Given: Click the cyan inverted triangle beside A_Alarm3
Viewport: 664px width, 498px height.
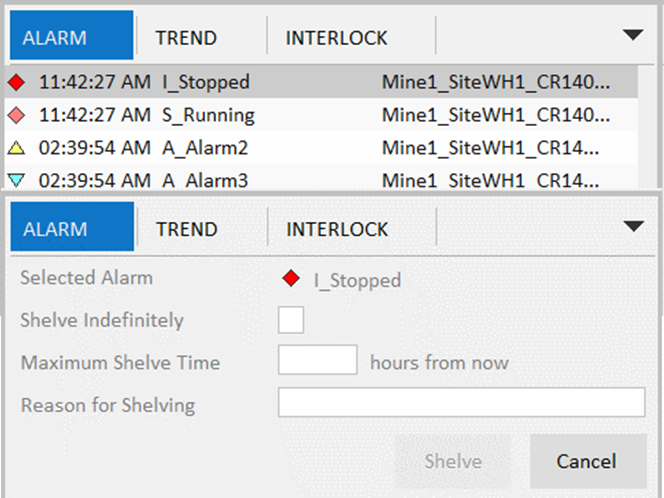Looking at the screenshot, I should pos(15,181).
